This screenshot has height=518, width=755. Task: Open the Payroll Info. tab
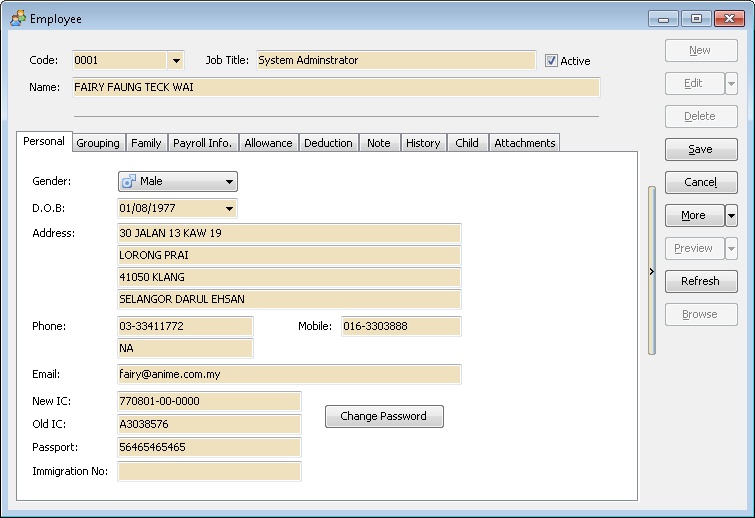pyautogui.click(x=203, y=143)
